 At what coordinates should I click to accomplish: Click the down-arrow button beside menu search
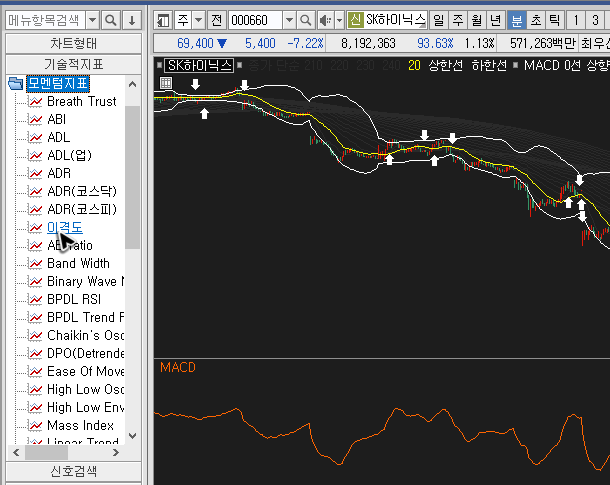(132, 20)
